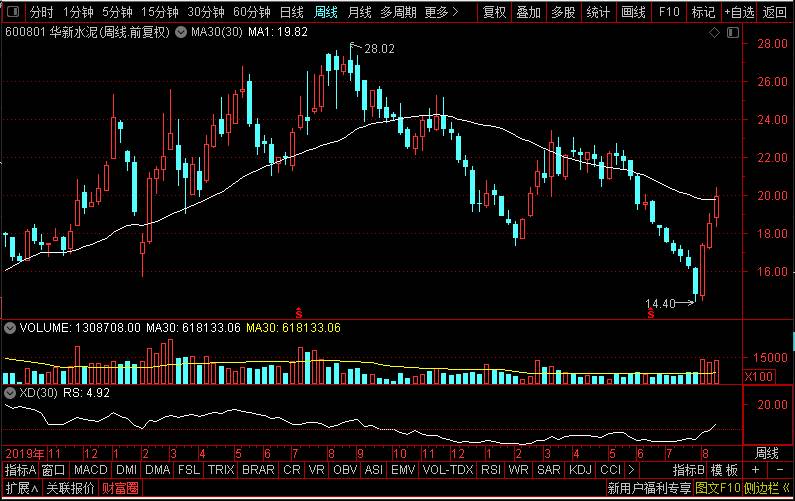Open the 窗口 window setting

[53, 470]
